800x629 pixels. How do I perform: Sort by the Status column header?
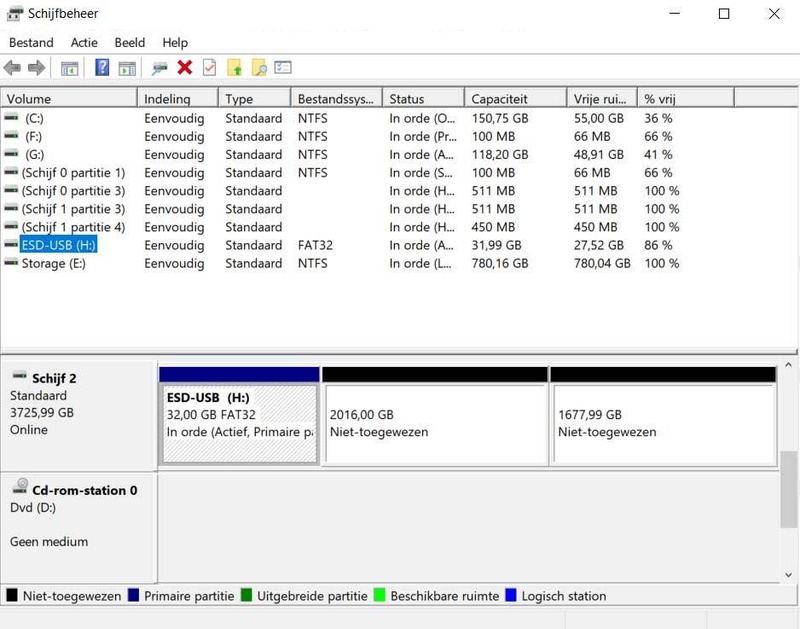(x=423, y=98)
